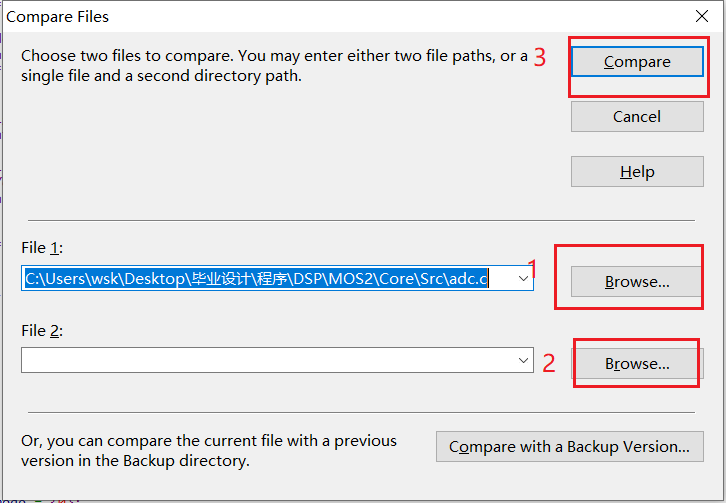Browse for the File 2 path

coord(637,364)
